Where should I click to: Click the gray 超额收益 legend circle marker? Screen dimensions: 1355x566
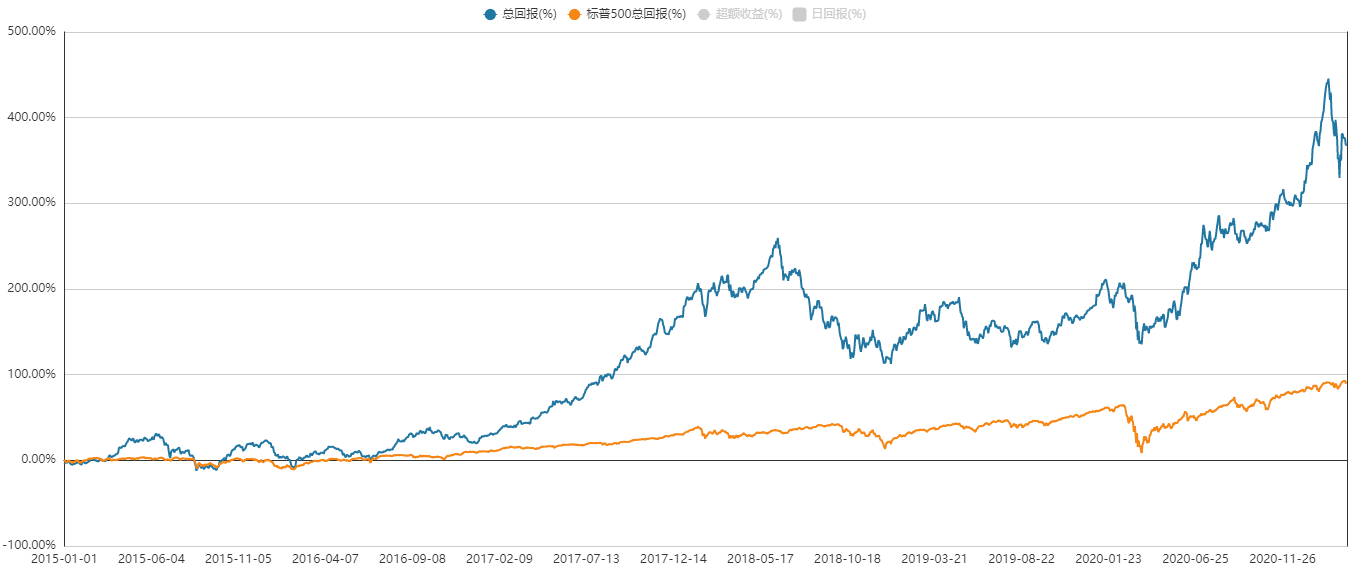[x=703, y=14]
